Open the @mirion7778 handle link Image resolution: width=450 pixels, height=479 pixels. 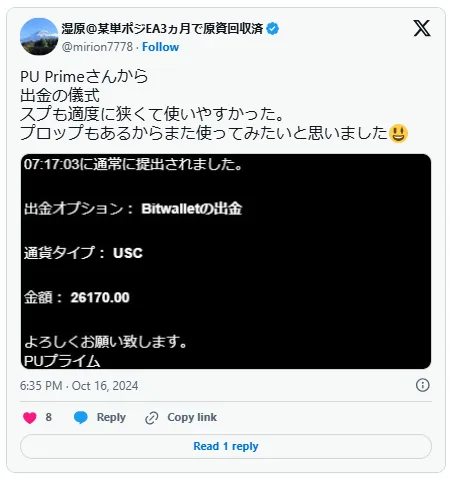coord(97,47)
